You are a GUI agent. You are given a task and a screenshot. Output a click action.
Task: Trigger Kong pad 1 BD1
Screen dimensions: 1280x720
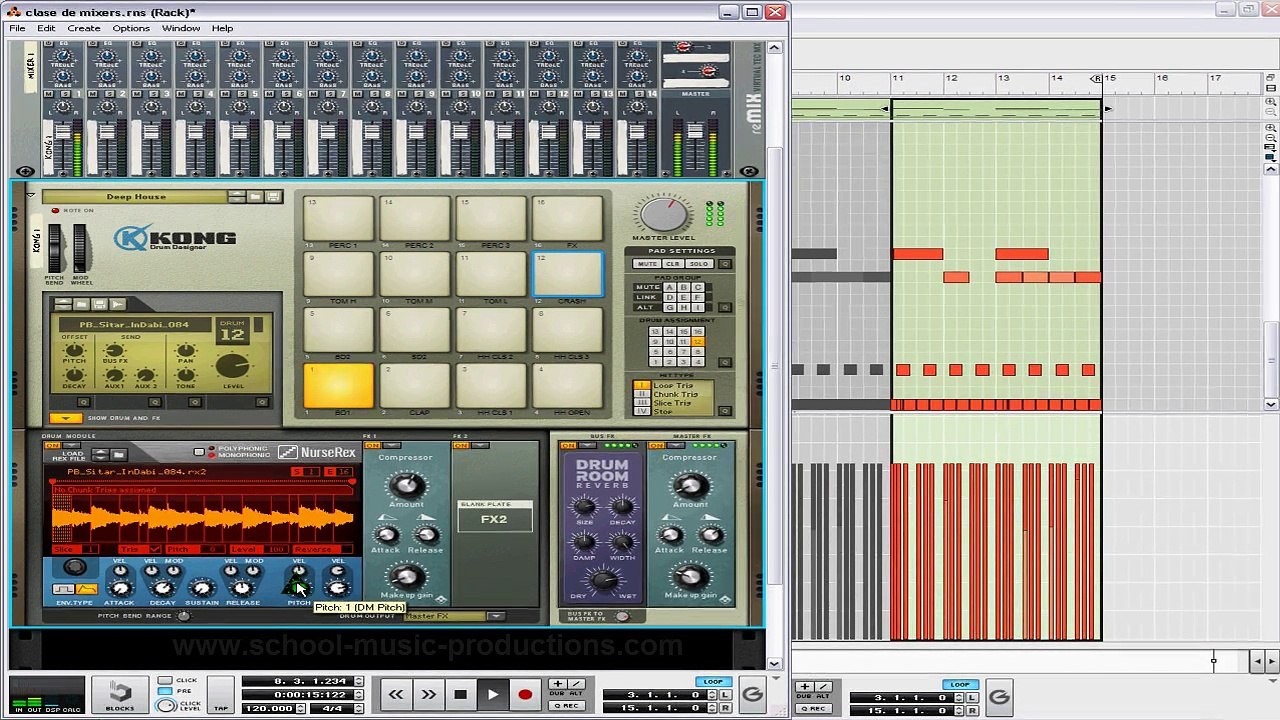pyautogui.click(x=338, y=386)
